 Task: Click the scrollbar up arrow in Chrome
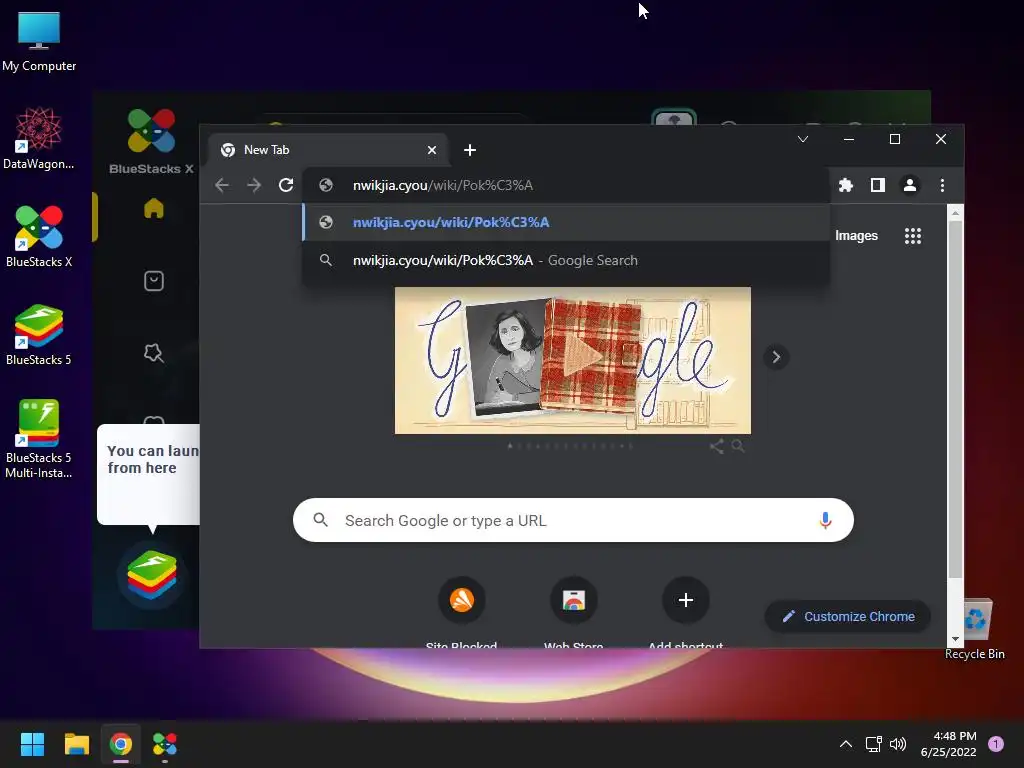[x=955, y=213]
